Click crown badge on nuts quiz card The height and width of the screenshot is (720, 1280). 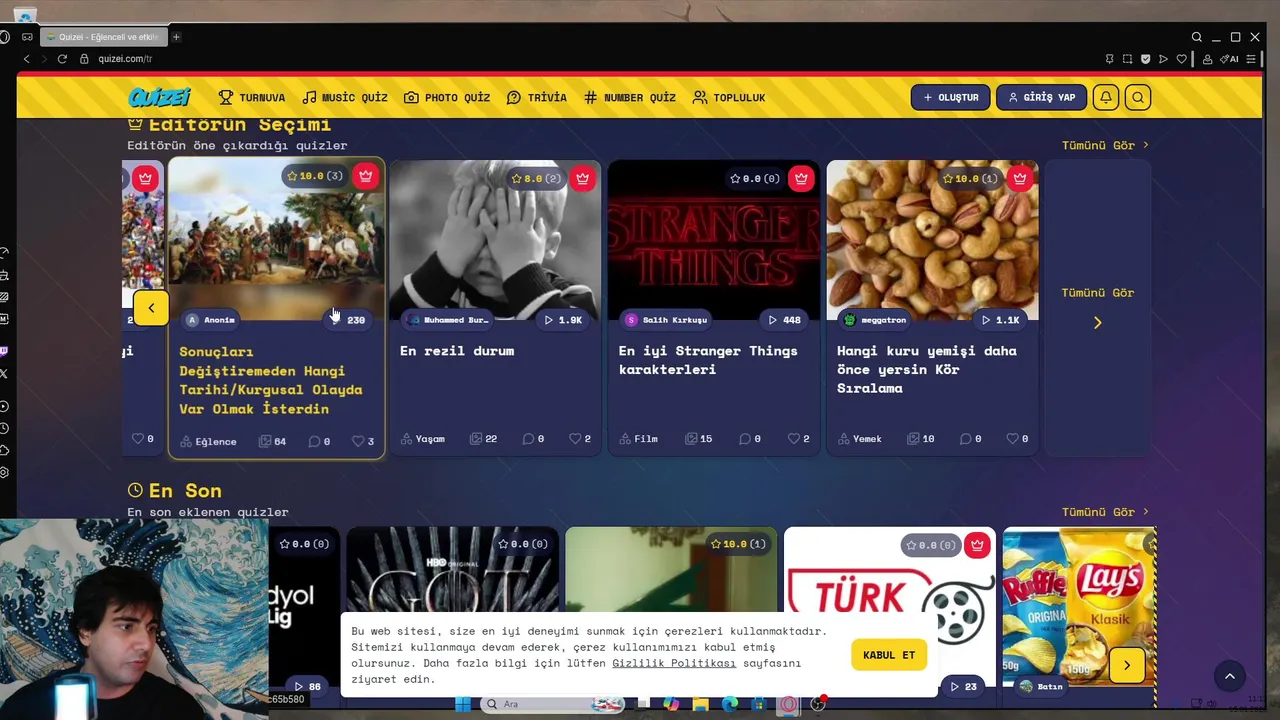[1019, 178]
